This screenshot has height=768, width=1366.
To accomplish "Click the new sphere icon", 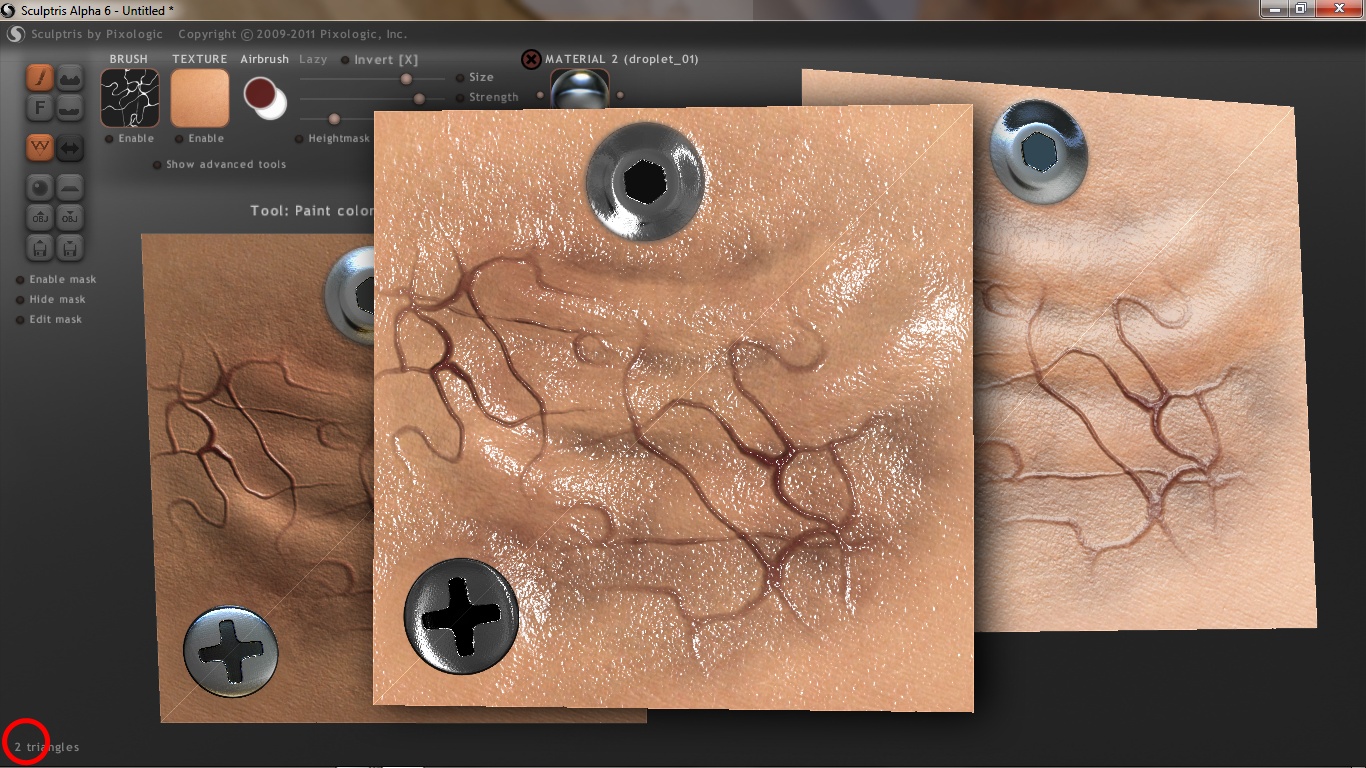I will tap(41, 187).
